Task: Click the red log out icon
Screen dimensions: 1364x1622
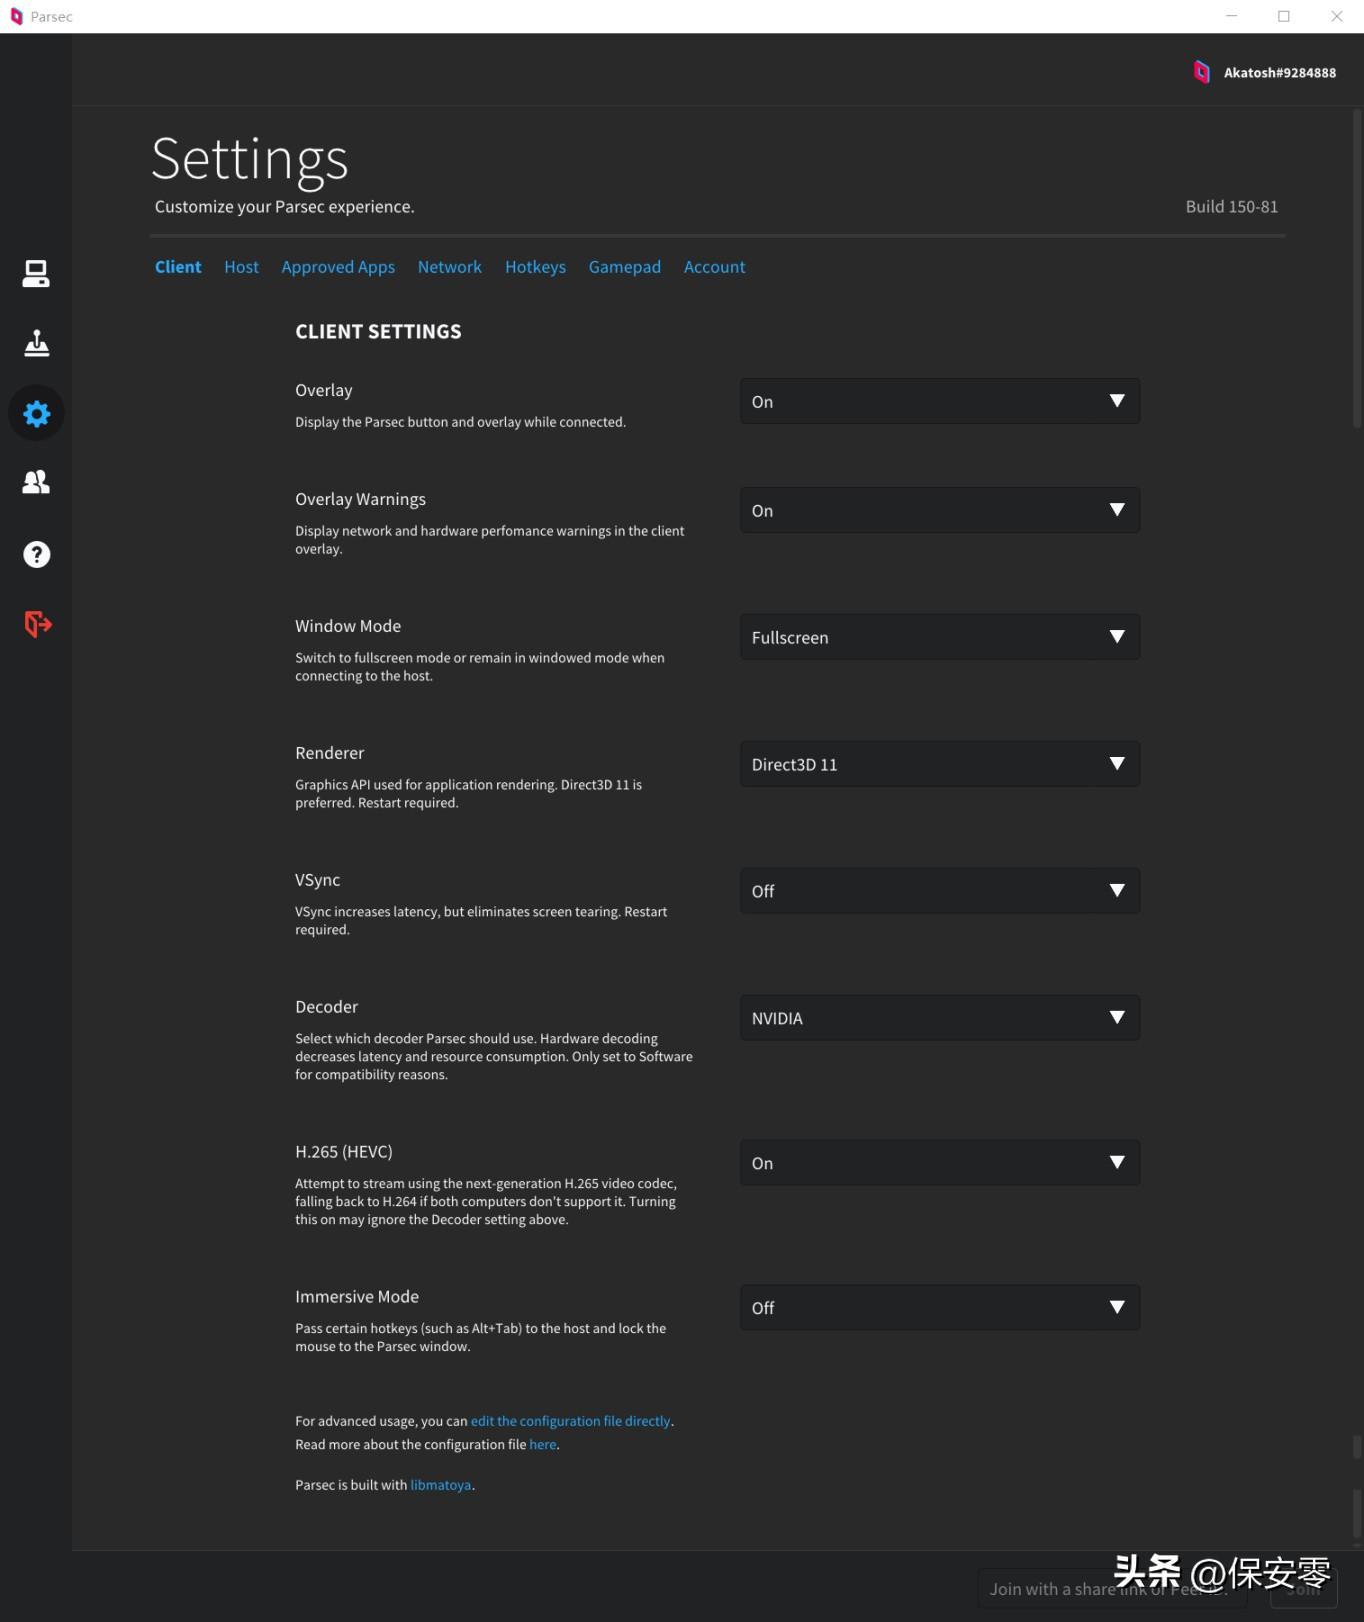Action: [37, 624]
